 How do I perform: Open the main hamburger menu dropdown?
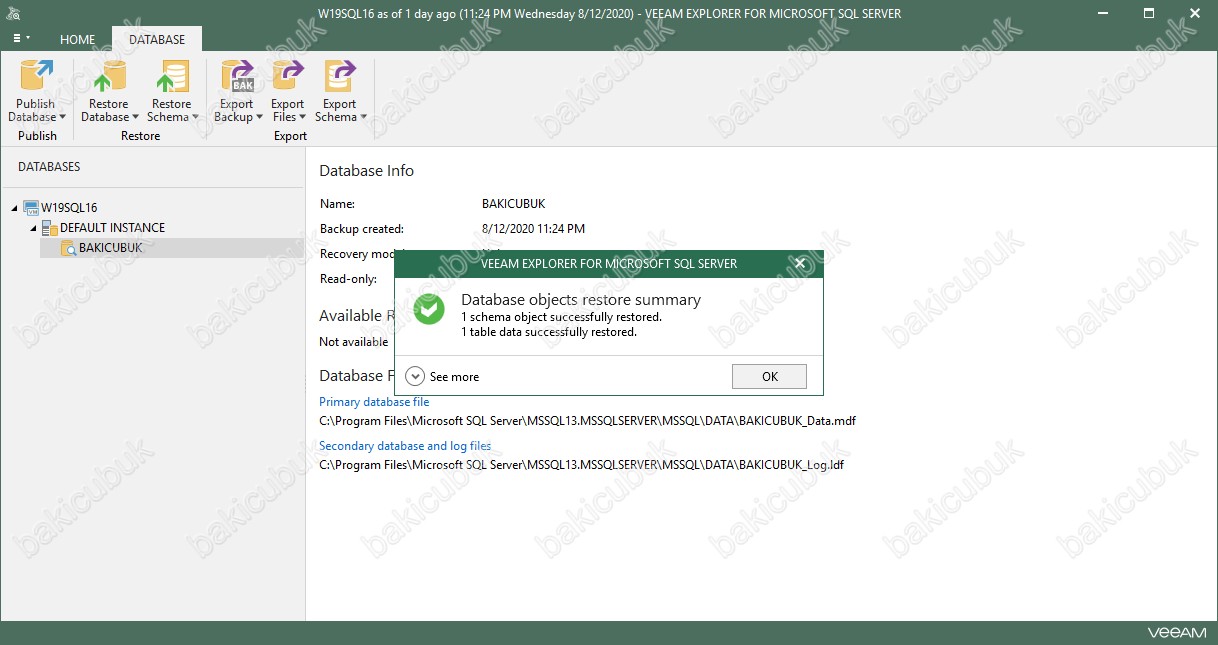(x=21, y=38)
